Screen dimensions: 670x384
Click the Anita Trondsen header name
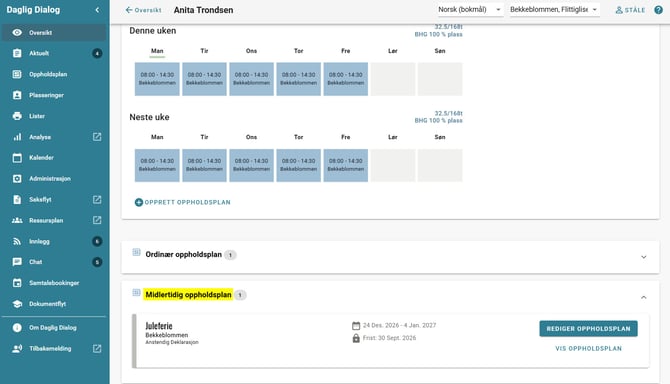(x=203, y=10)
